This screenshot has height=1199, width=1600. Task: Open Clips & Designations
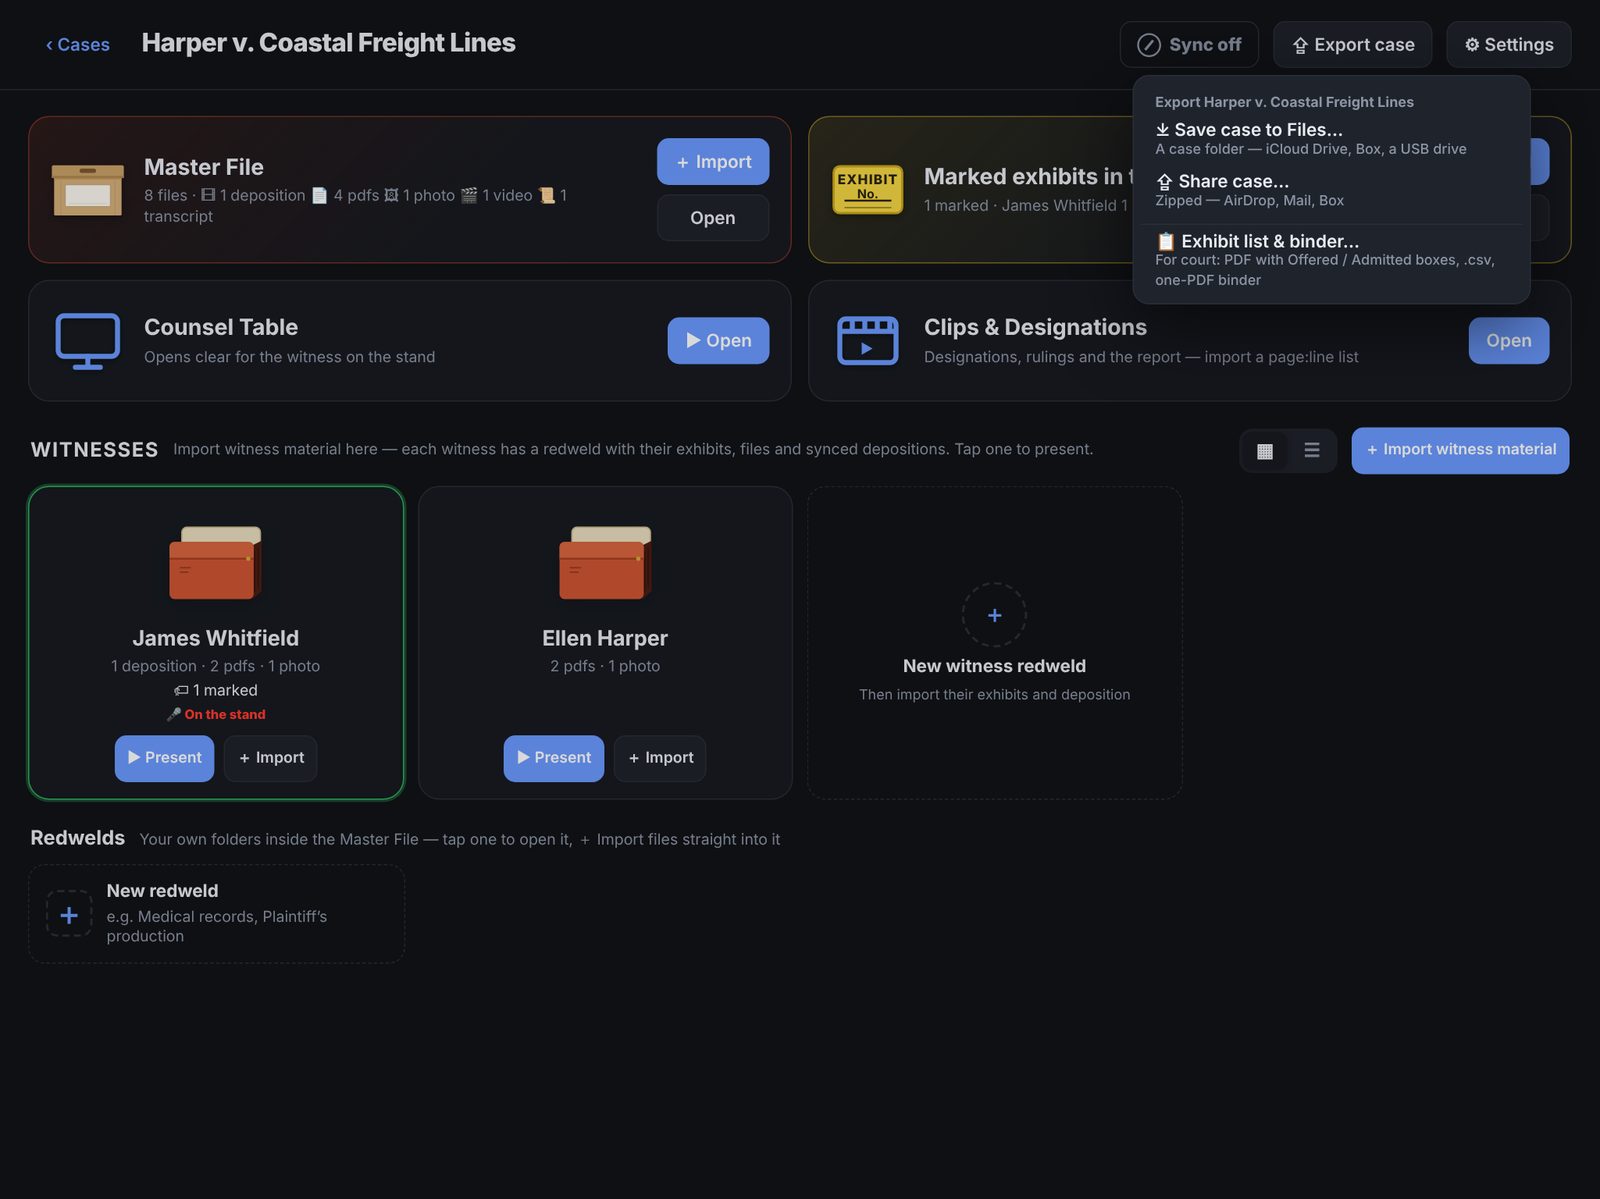tap(1508, 340)
